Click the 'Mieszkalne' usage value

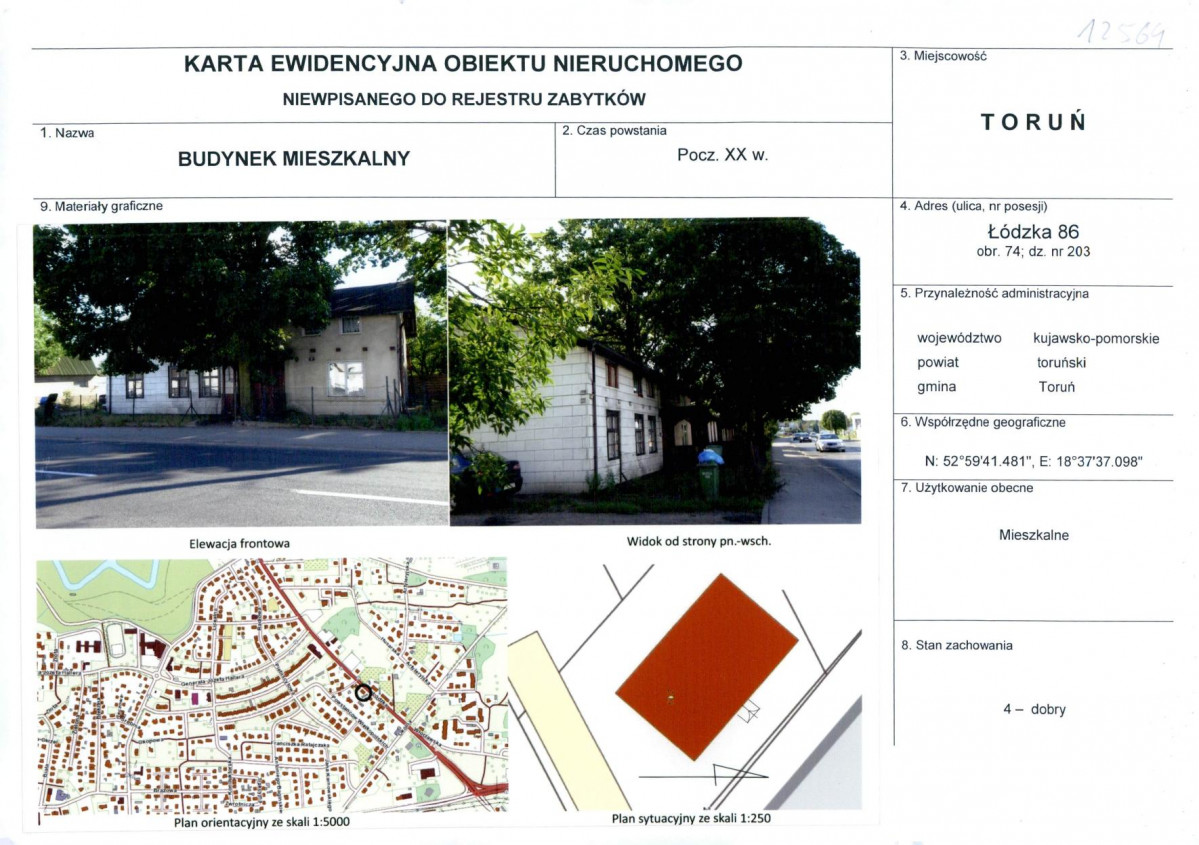point(1034,535)
